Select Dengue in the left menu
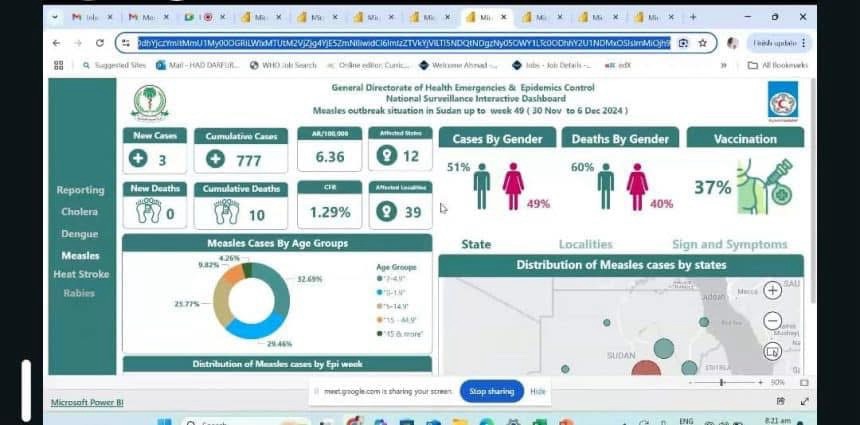This screenshot has width=860, height=425. click(80, 234)
